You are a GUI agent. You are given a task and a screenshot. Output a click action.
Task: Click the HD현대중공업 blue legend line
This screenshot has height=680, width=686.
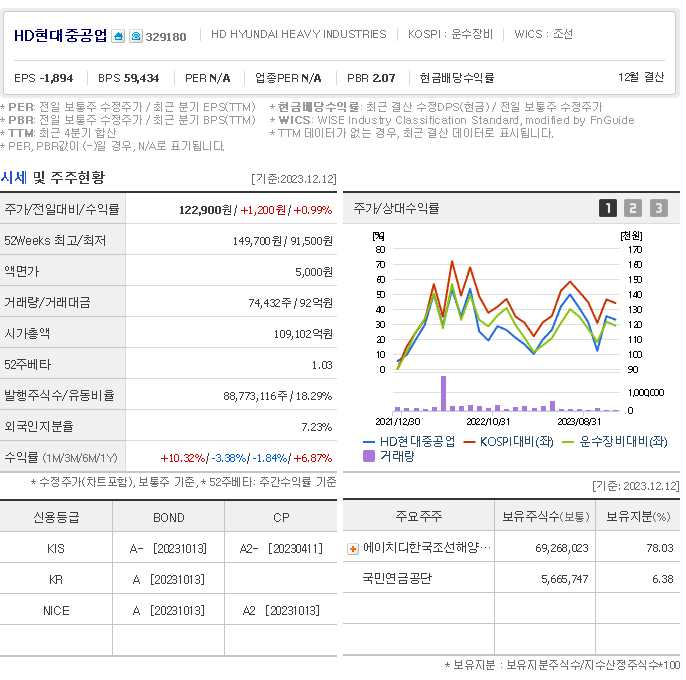coord(369,442)
